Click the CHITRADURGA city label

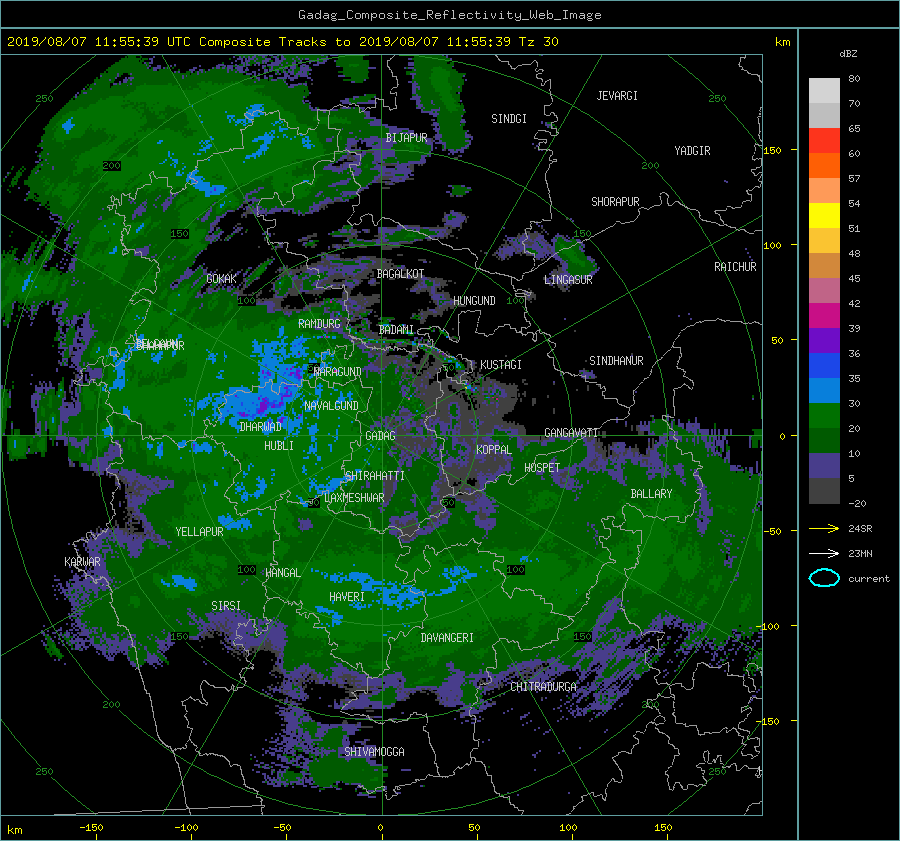pos(543,687)
